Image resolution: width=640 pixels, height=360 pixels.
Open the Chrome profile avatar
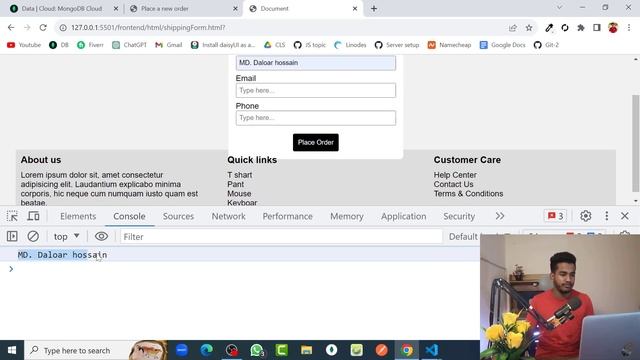click(613, 27)
